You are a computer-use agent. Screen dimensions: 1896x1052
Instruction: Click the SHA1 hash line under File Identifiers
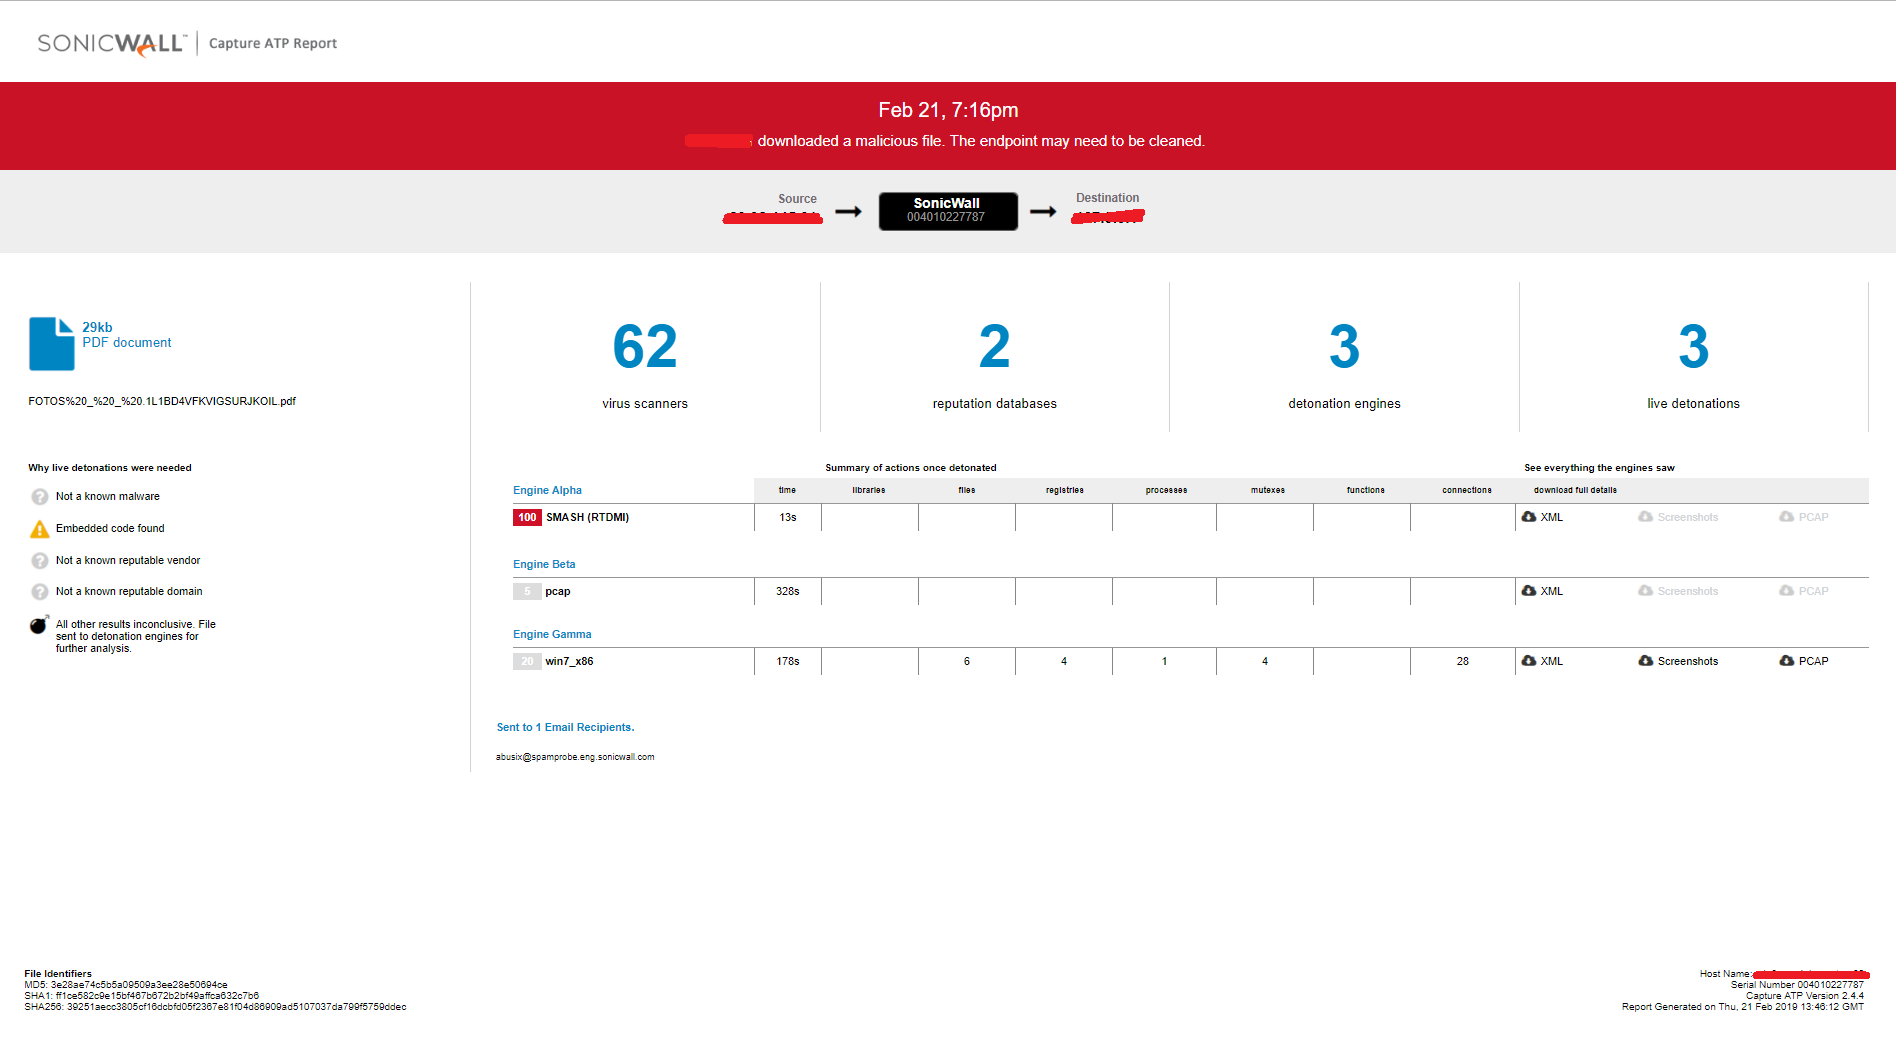(x=142, y=996)
